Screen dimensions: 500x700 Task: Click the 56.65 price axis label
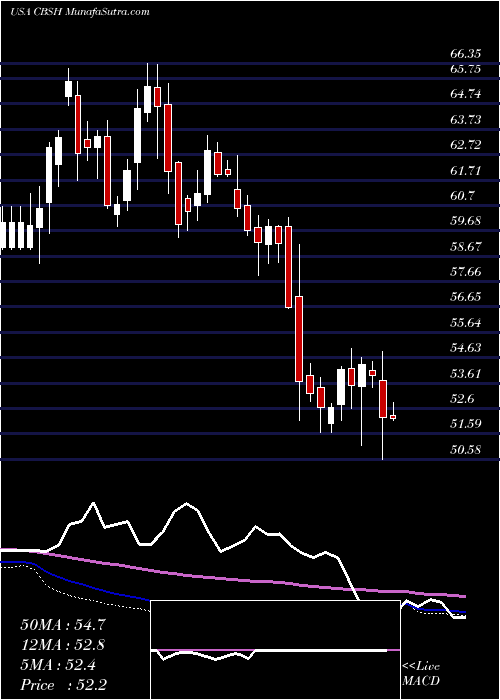pos(466,297)
